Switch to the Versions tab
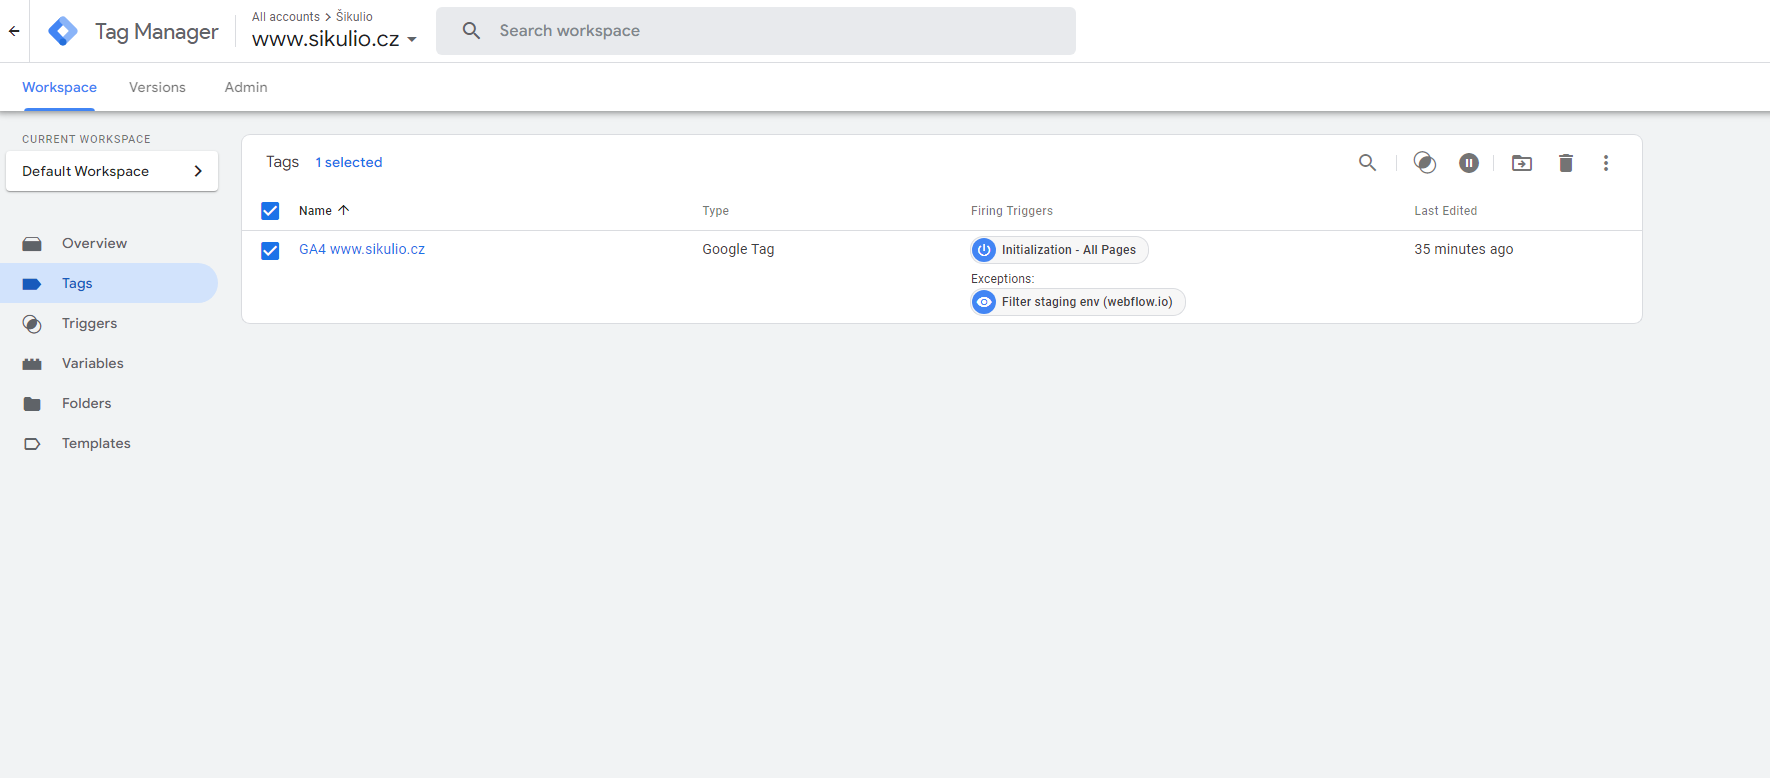 [x=157, y=87]
